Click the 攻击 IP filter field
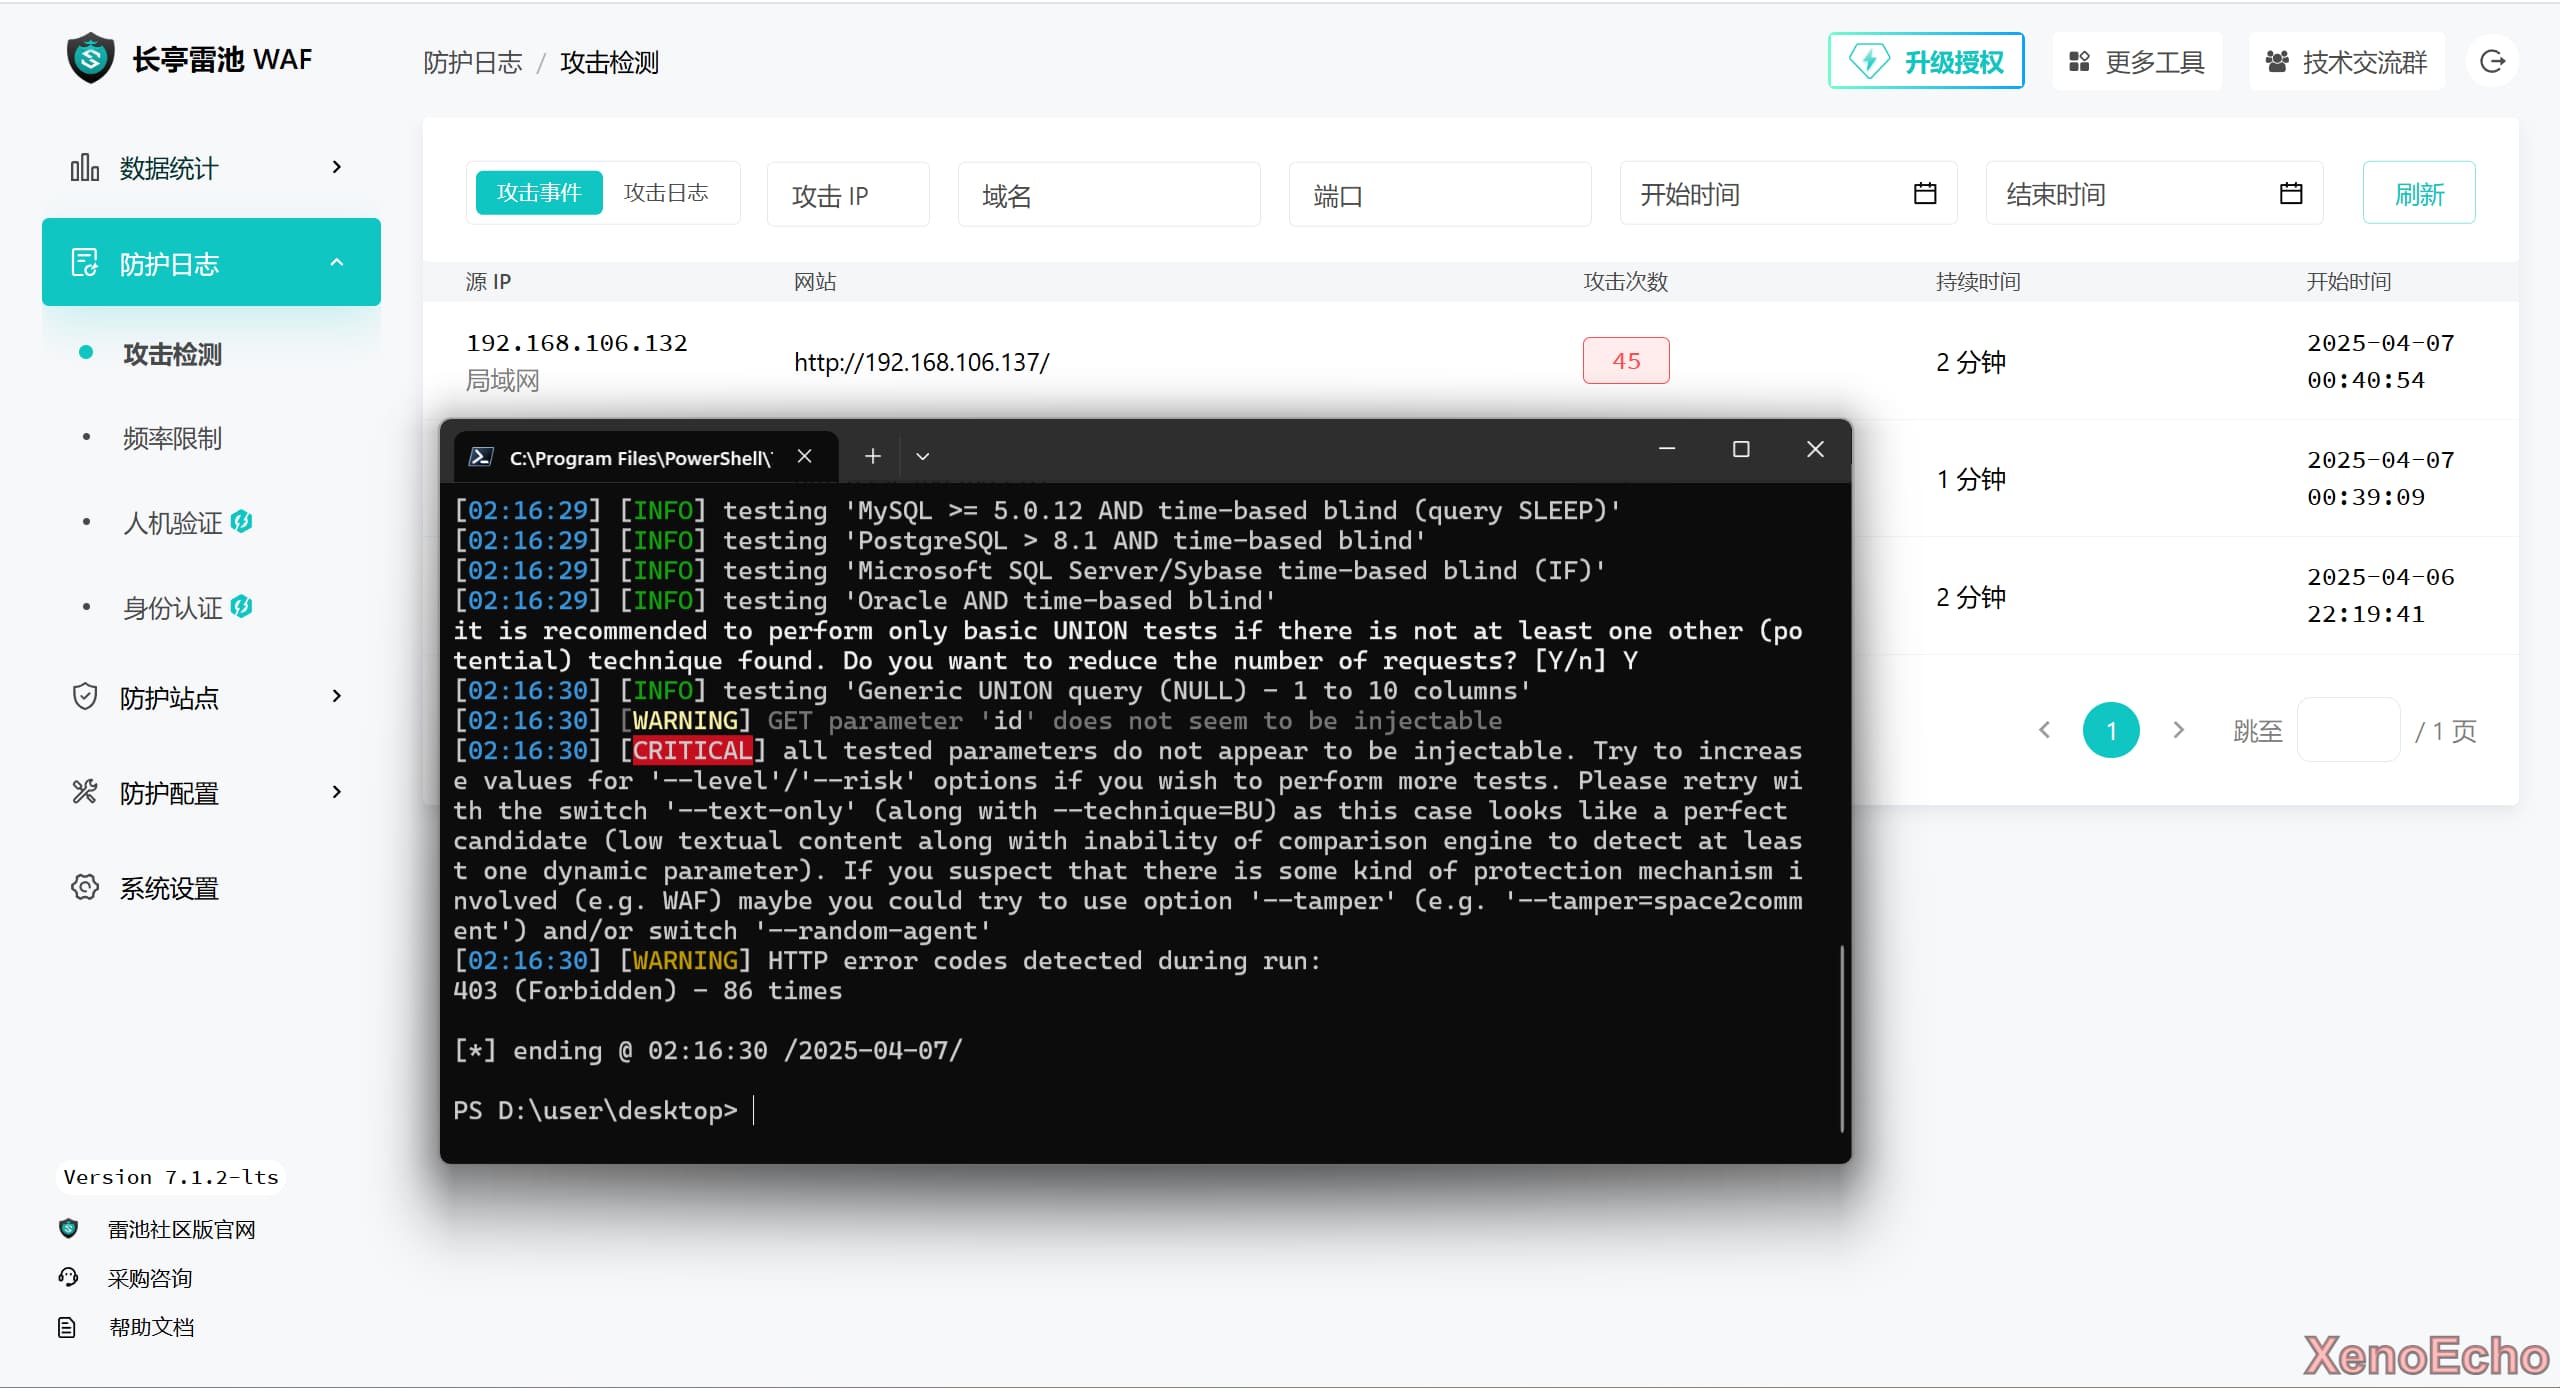2560x1388 pixels. click(847, 195)
